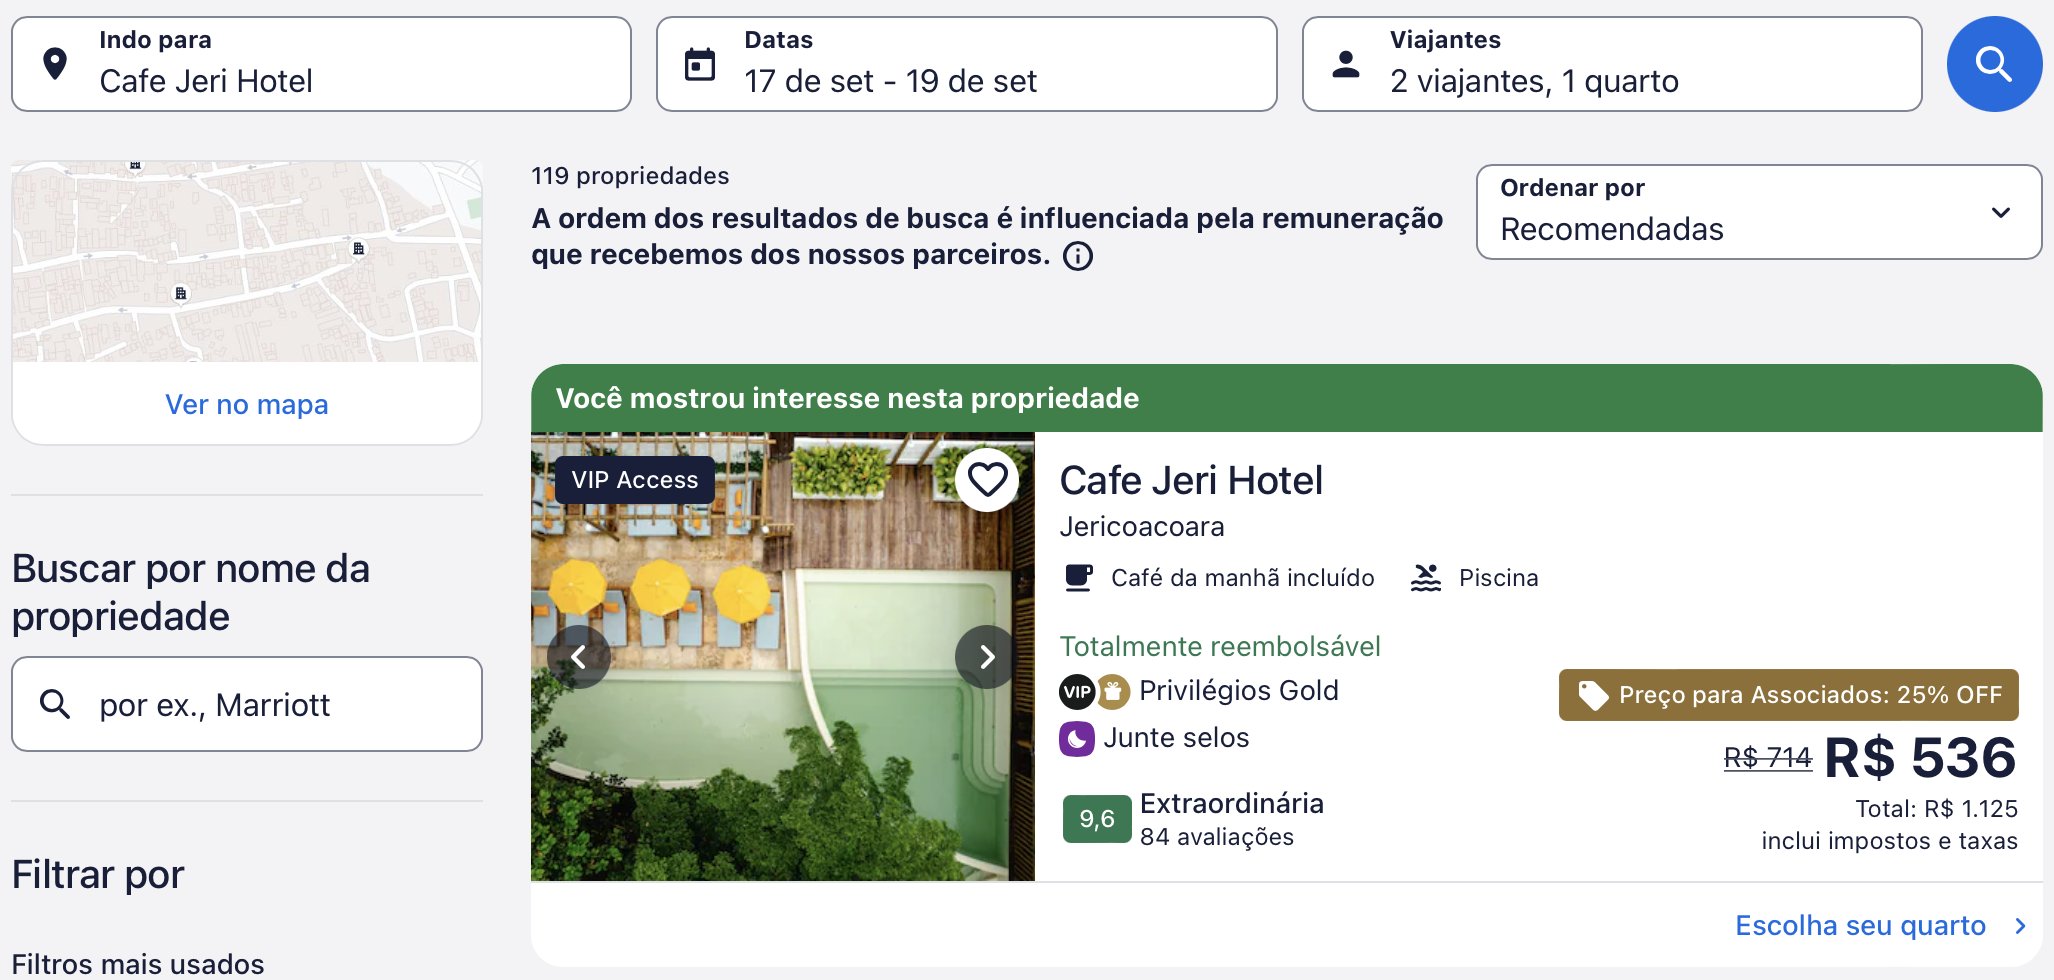2054x980 pixels.
Task: Click Cafe Jeri Hotel title
Action: 1191,481
